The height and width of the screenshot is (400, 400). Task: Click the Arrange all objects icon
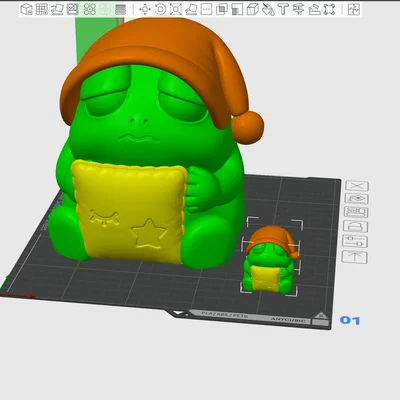point(73,9)
